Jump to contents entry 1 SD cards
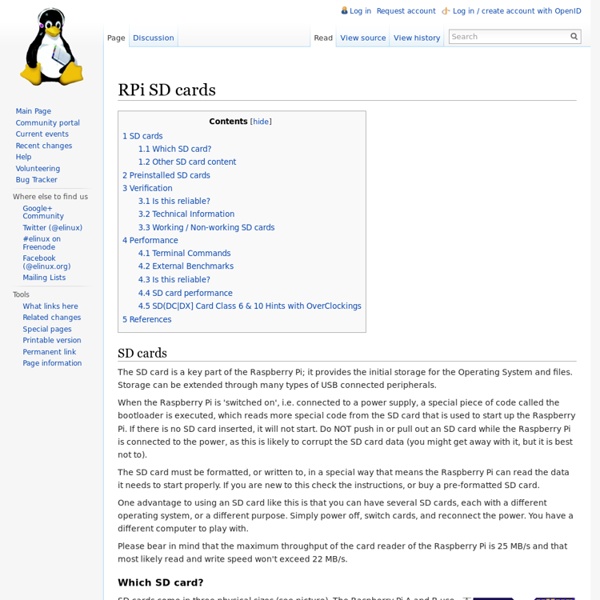Screen dimensions: 600x600 [x=142, y=136]
